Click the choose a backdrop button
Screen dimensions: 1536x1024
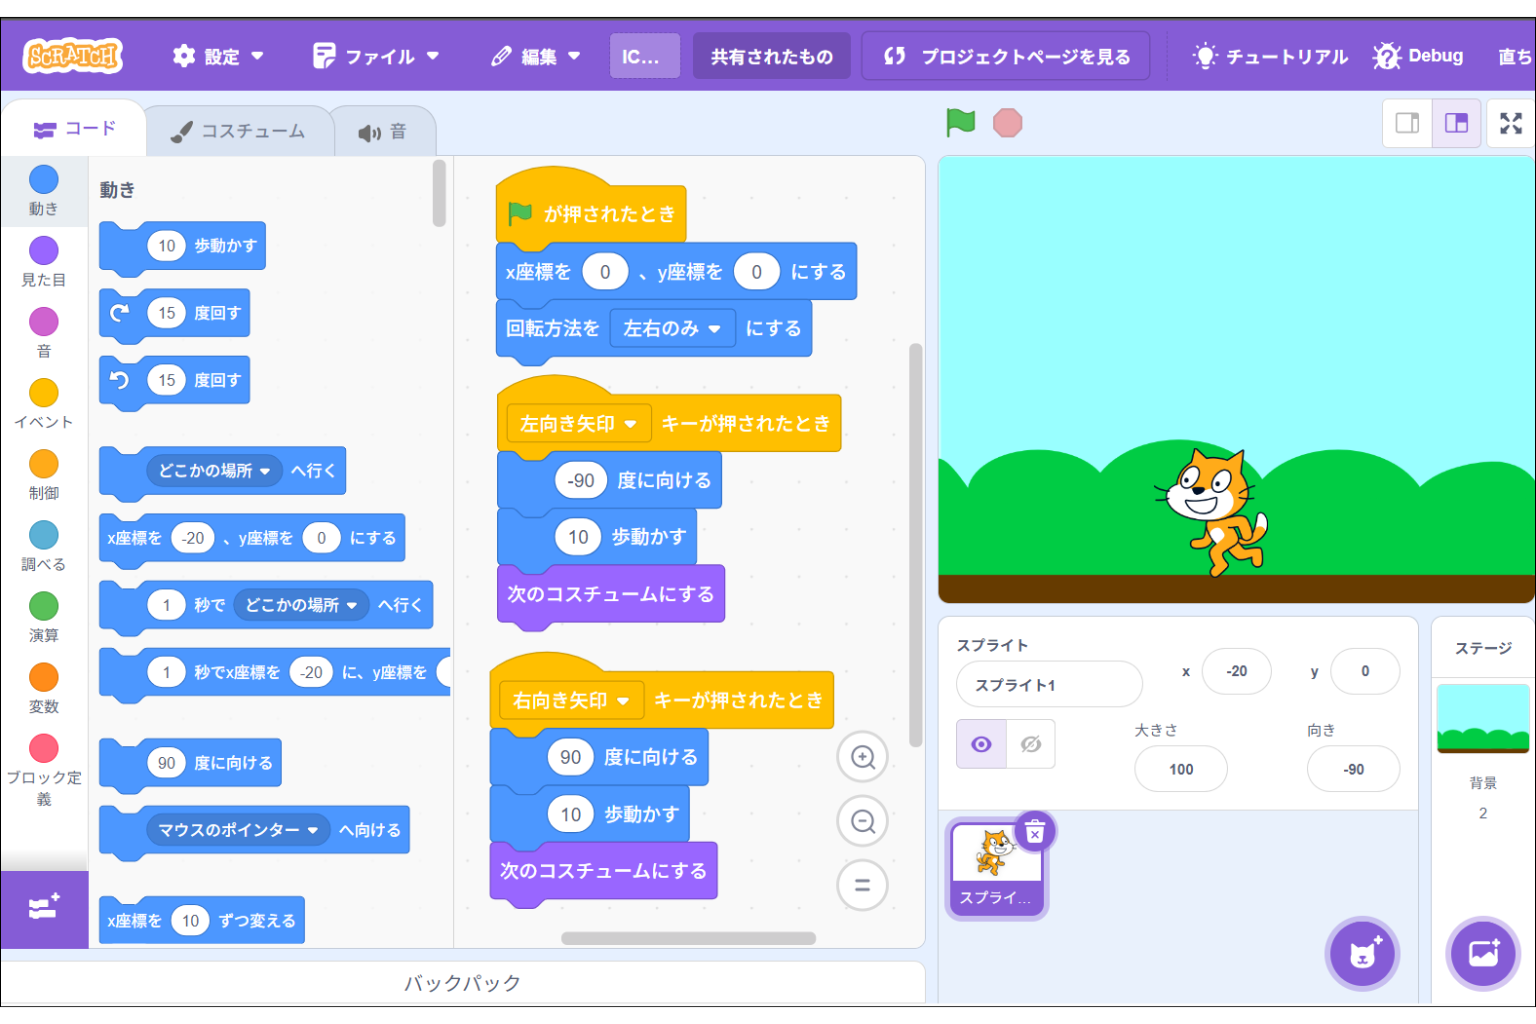coord(1483,953)
